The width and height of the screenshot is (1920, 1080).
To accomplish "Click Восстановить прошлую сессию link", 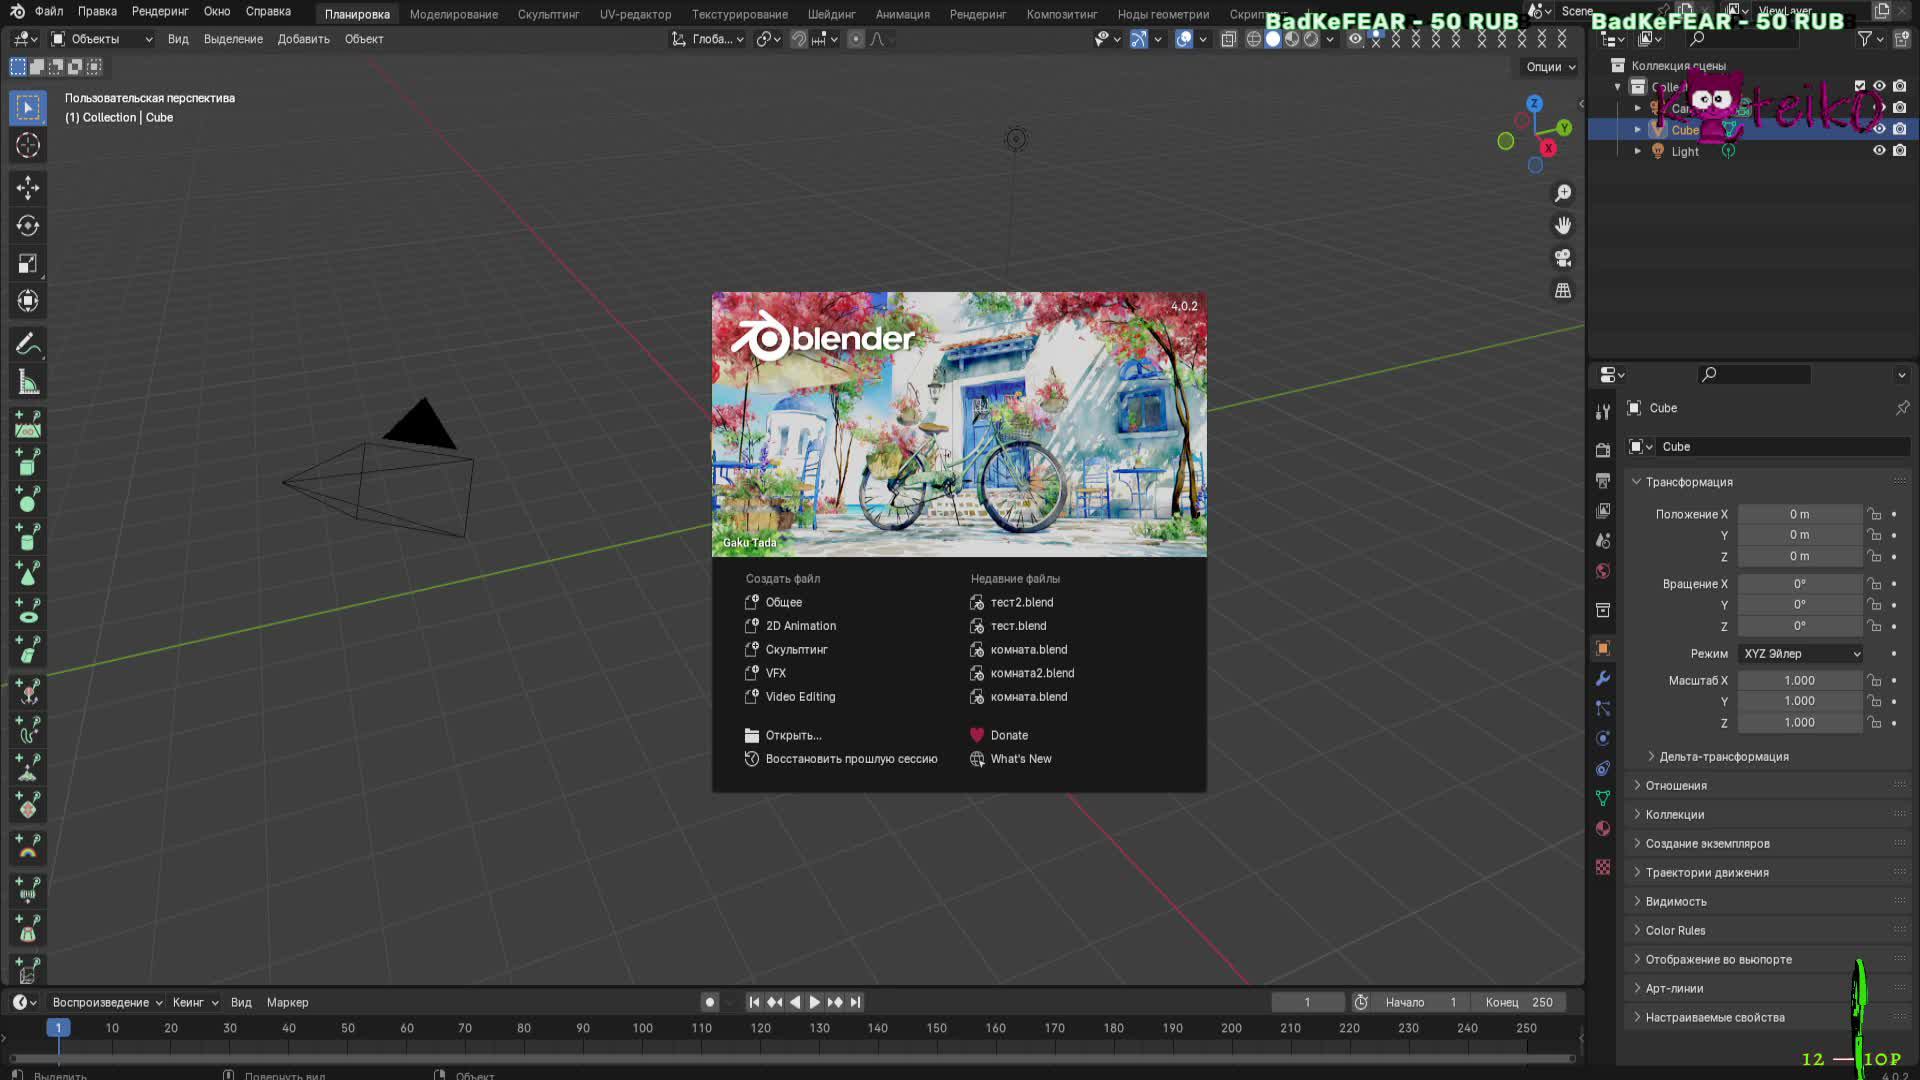I will coord(851,759).
